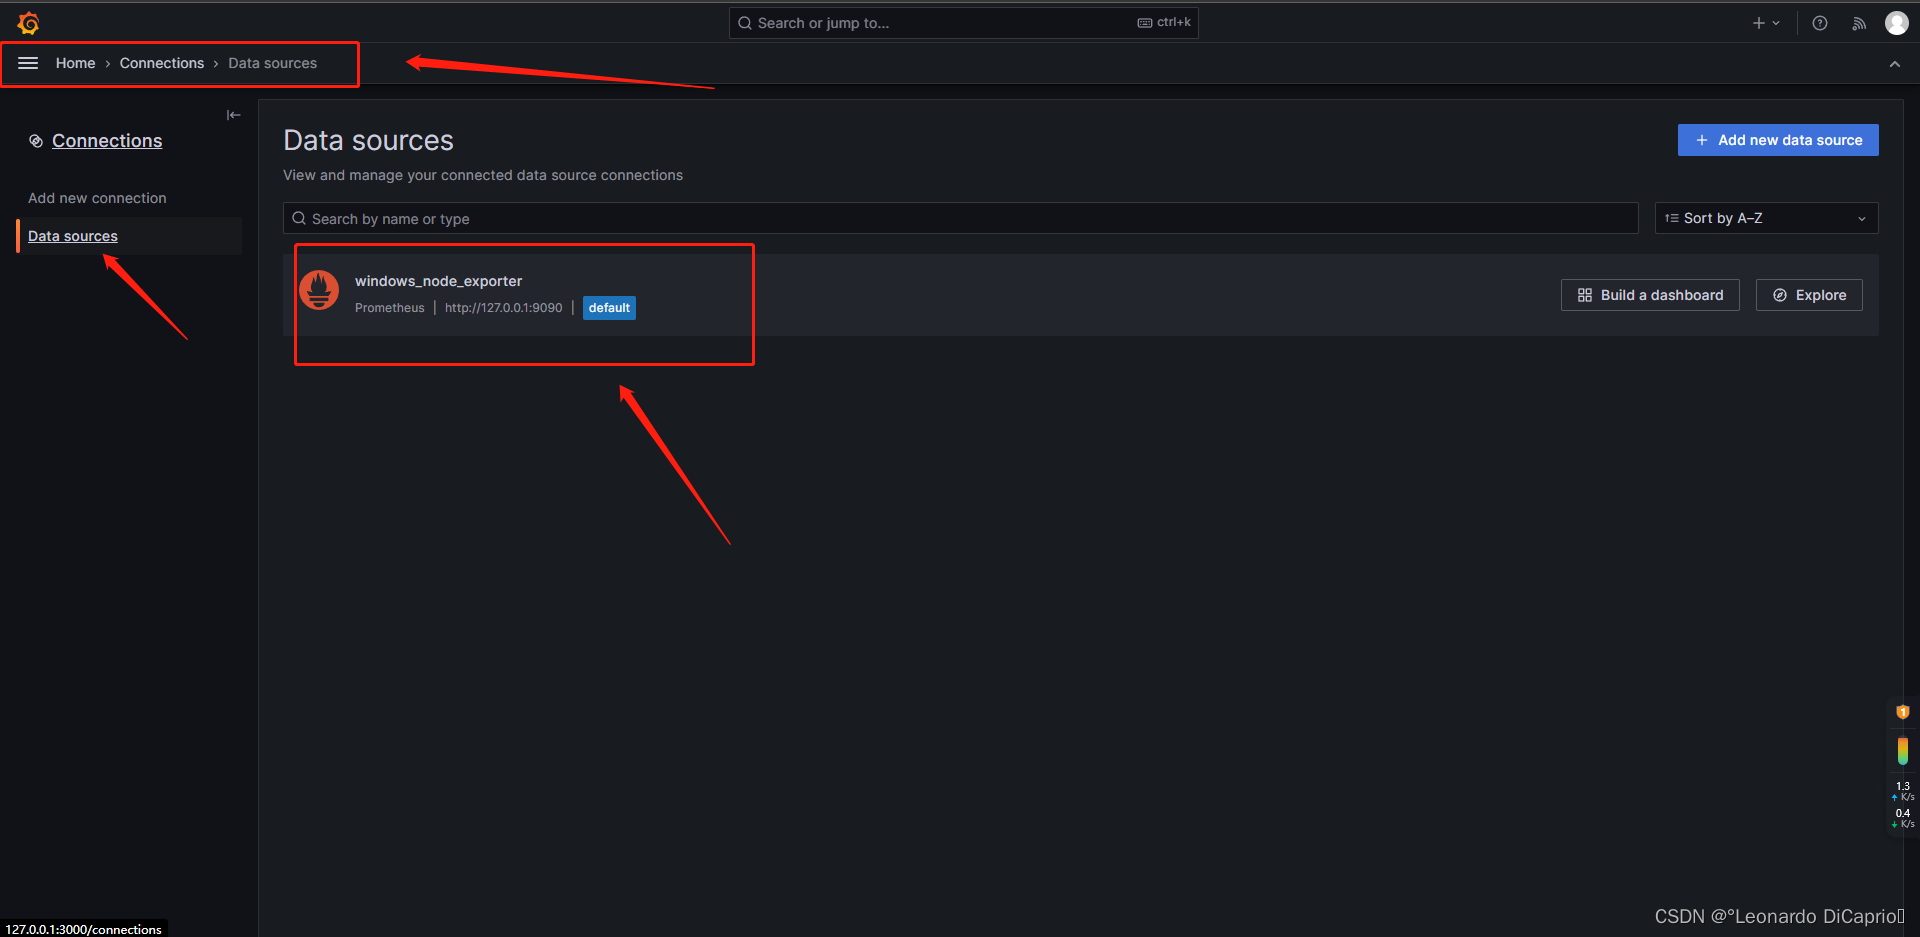Open the user profile avatar
Screen dimensions: 1920x937
(x=1897, y=22)
